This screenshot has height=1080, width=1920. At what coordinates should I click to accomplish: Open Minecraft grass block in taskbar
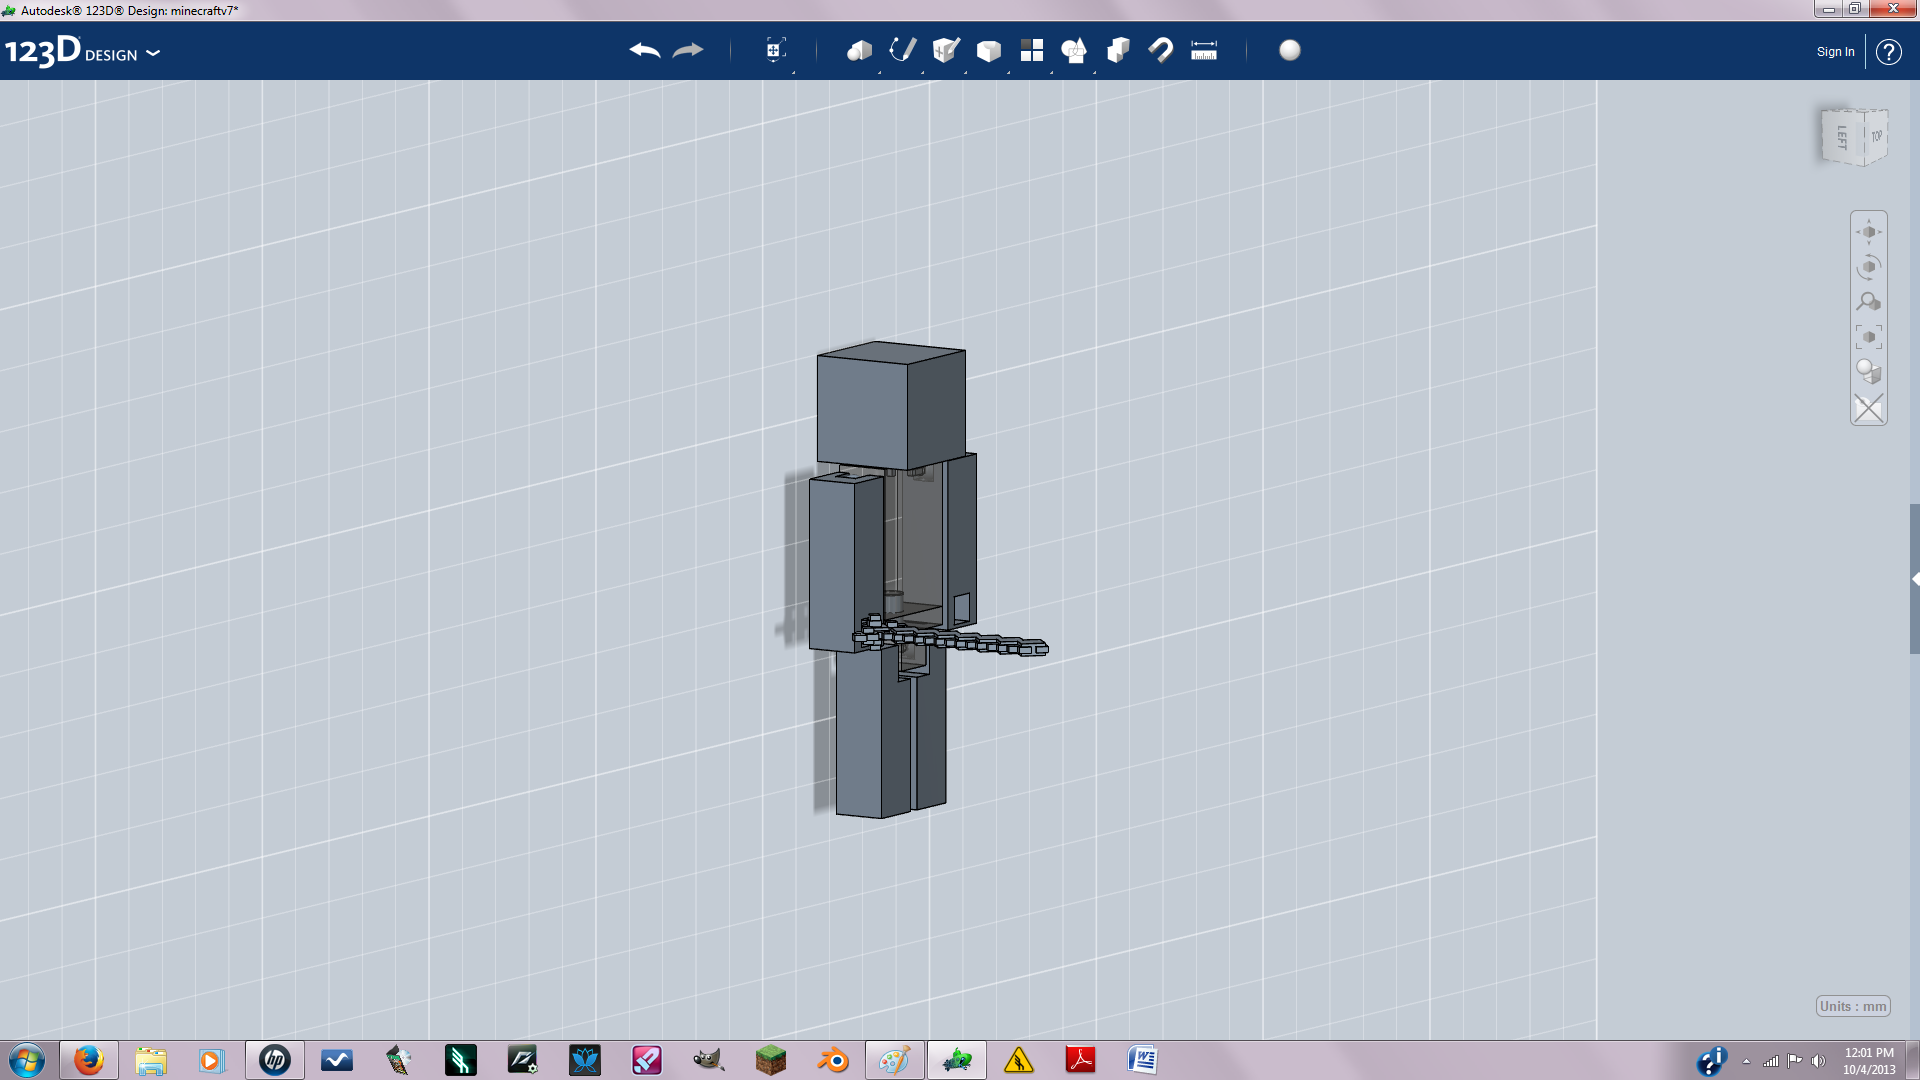point(770,1060)
